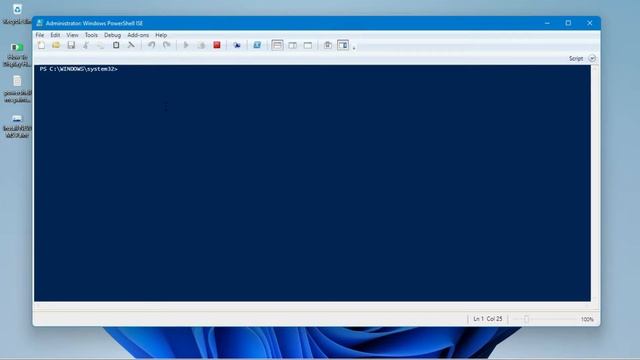Show Script Pane Top layout icon
The image size is (640, 360).
277,45
